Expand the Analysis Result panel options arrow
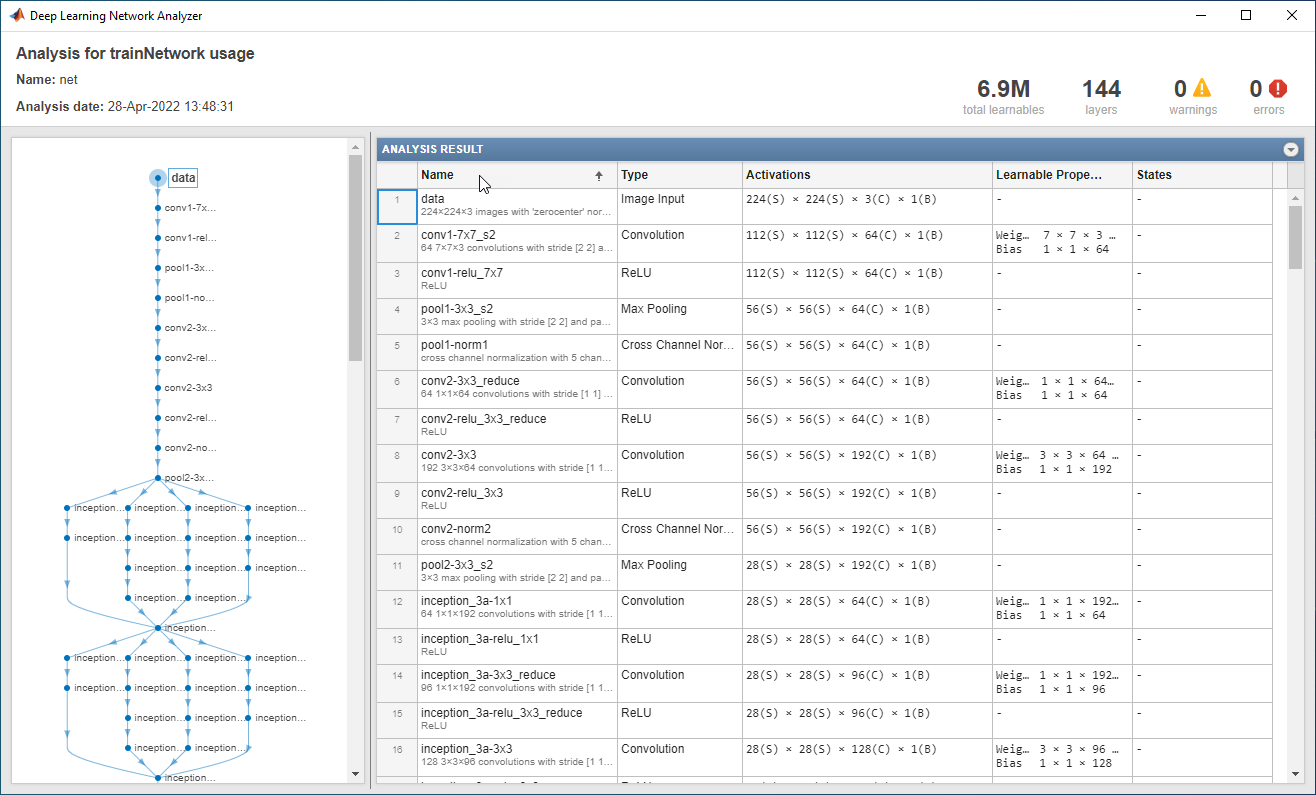Viewport: 1316px width, 795px height. 1291,149
